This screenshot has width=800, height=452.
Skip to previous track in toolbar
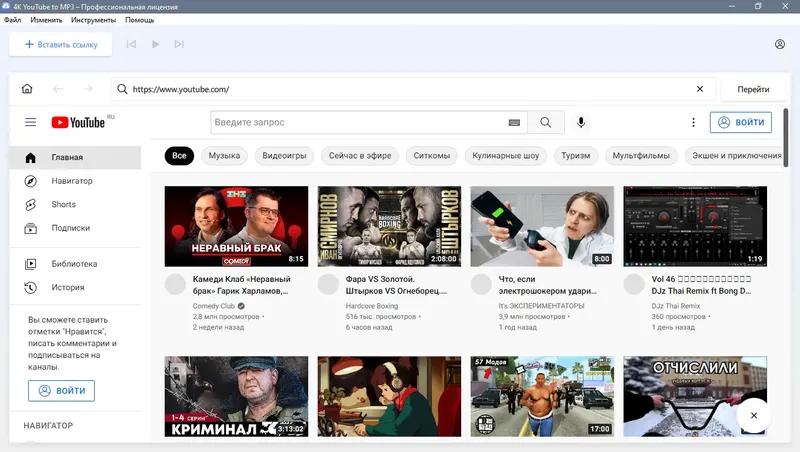point(131,44)
